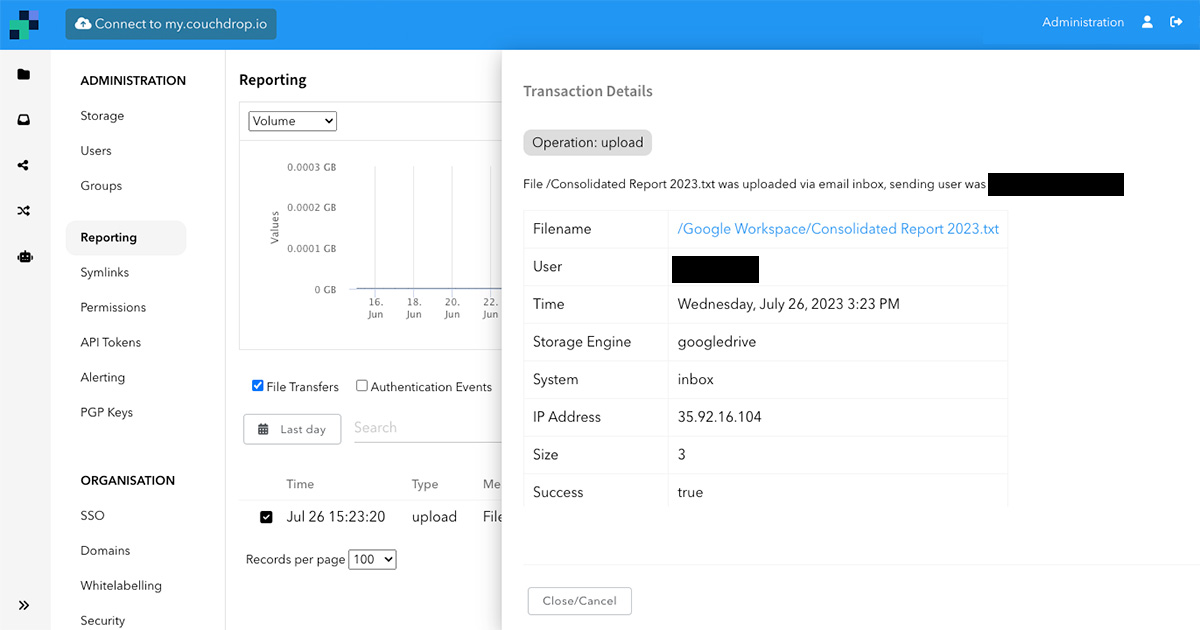Click the Share links sidebar icon
Screen dimensions: 1200x630
[x=24, y=165]
